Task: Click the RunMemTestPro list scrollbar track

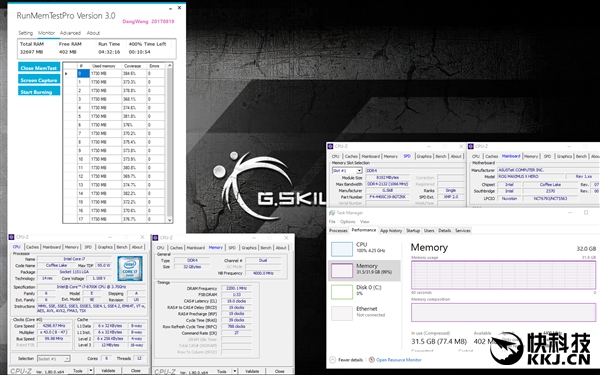Action: 170,143
